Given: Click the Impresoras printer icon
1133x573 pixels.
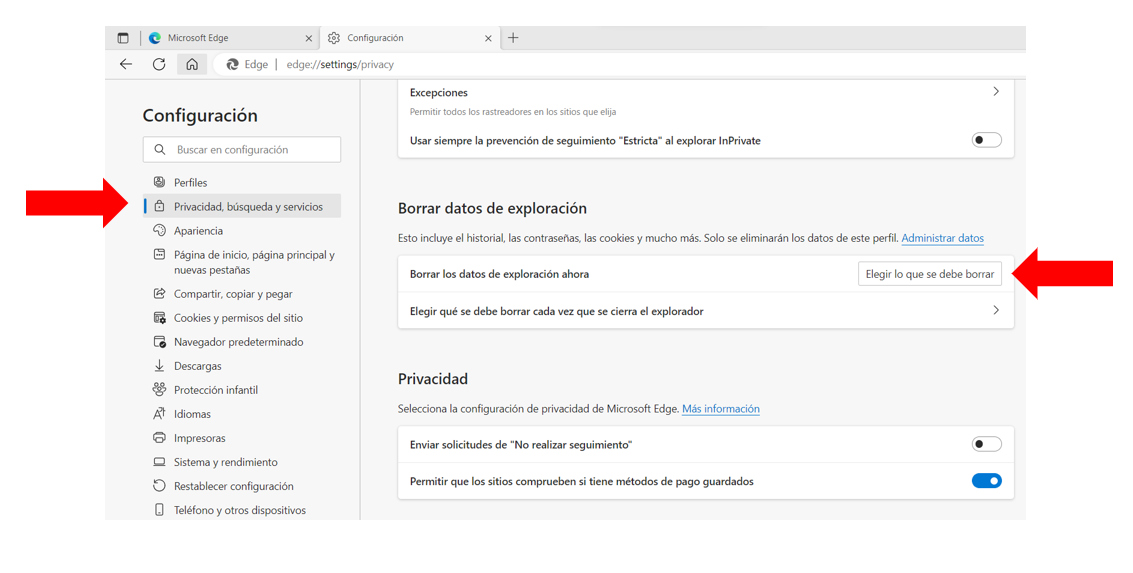Looking at the screenshot, I should pyautogui.click(x=159, y=438).
